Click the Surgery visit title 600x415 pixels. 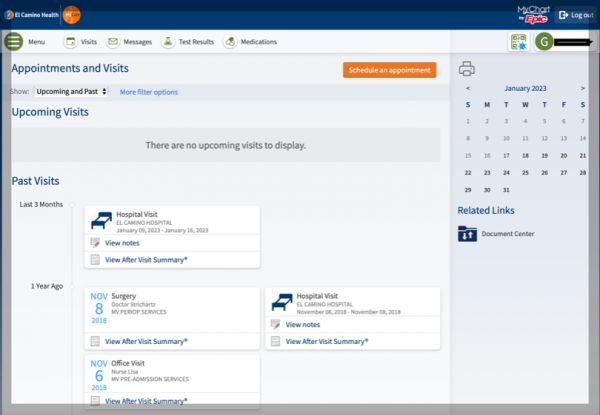pyautogui.click(x=123, y=296)
